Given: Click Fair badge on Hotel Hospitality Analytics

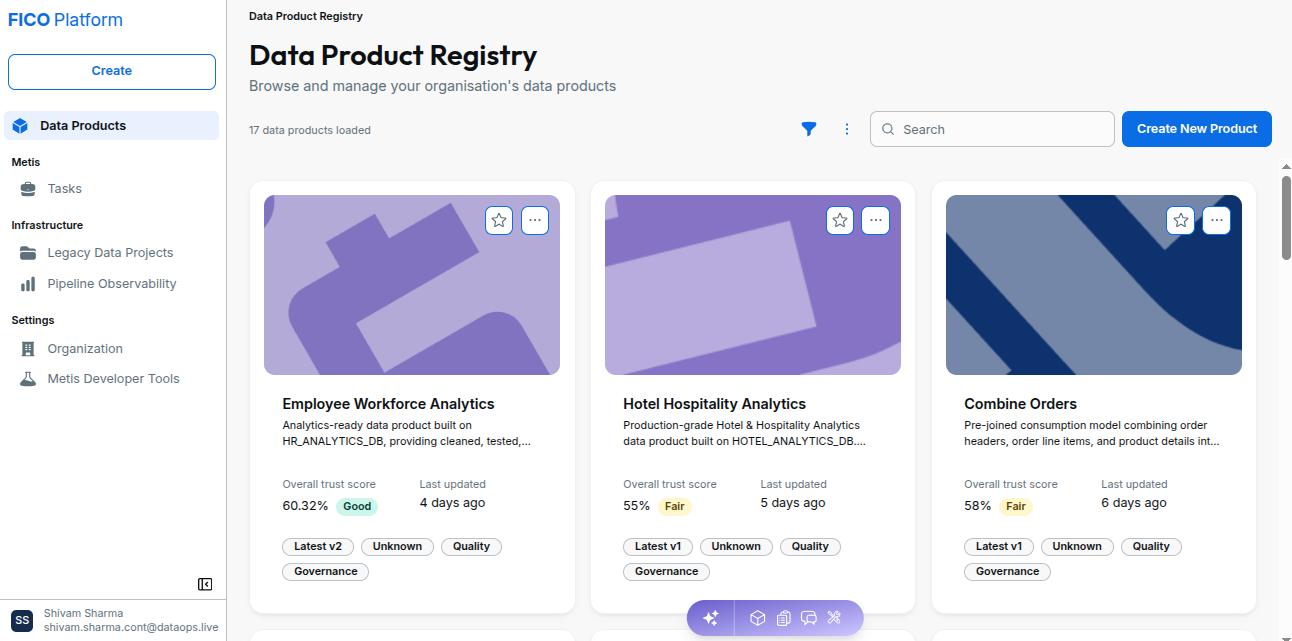Looking at the screenshot, I should coord(675,506).
